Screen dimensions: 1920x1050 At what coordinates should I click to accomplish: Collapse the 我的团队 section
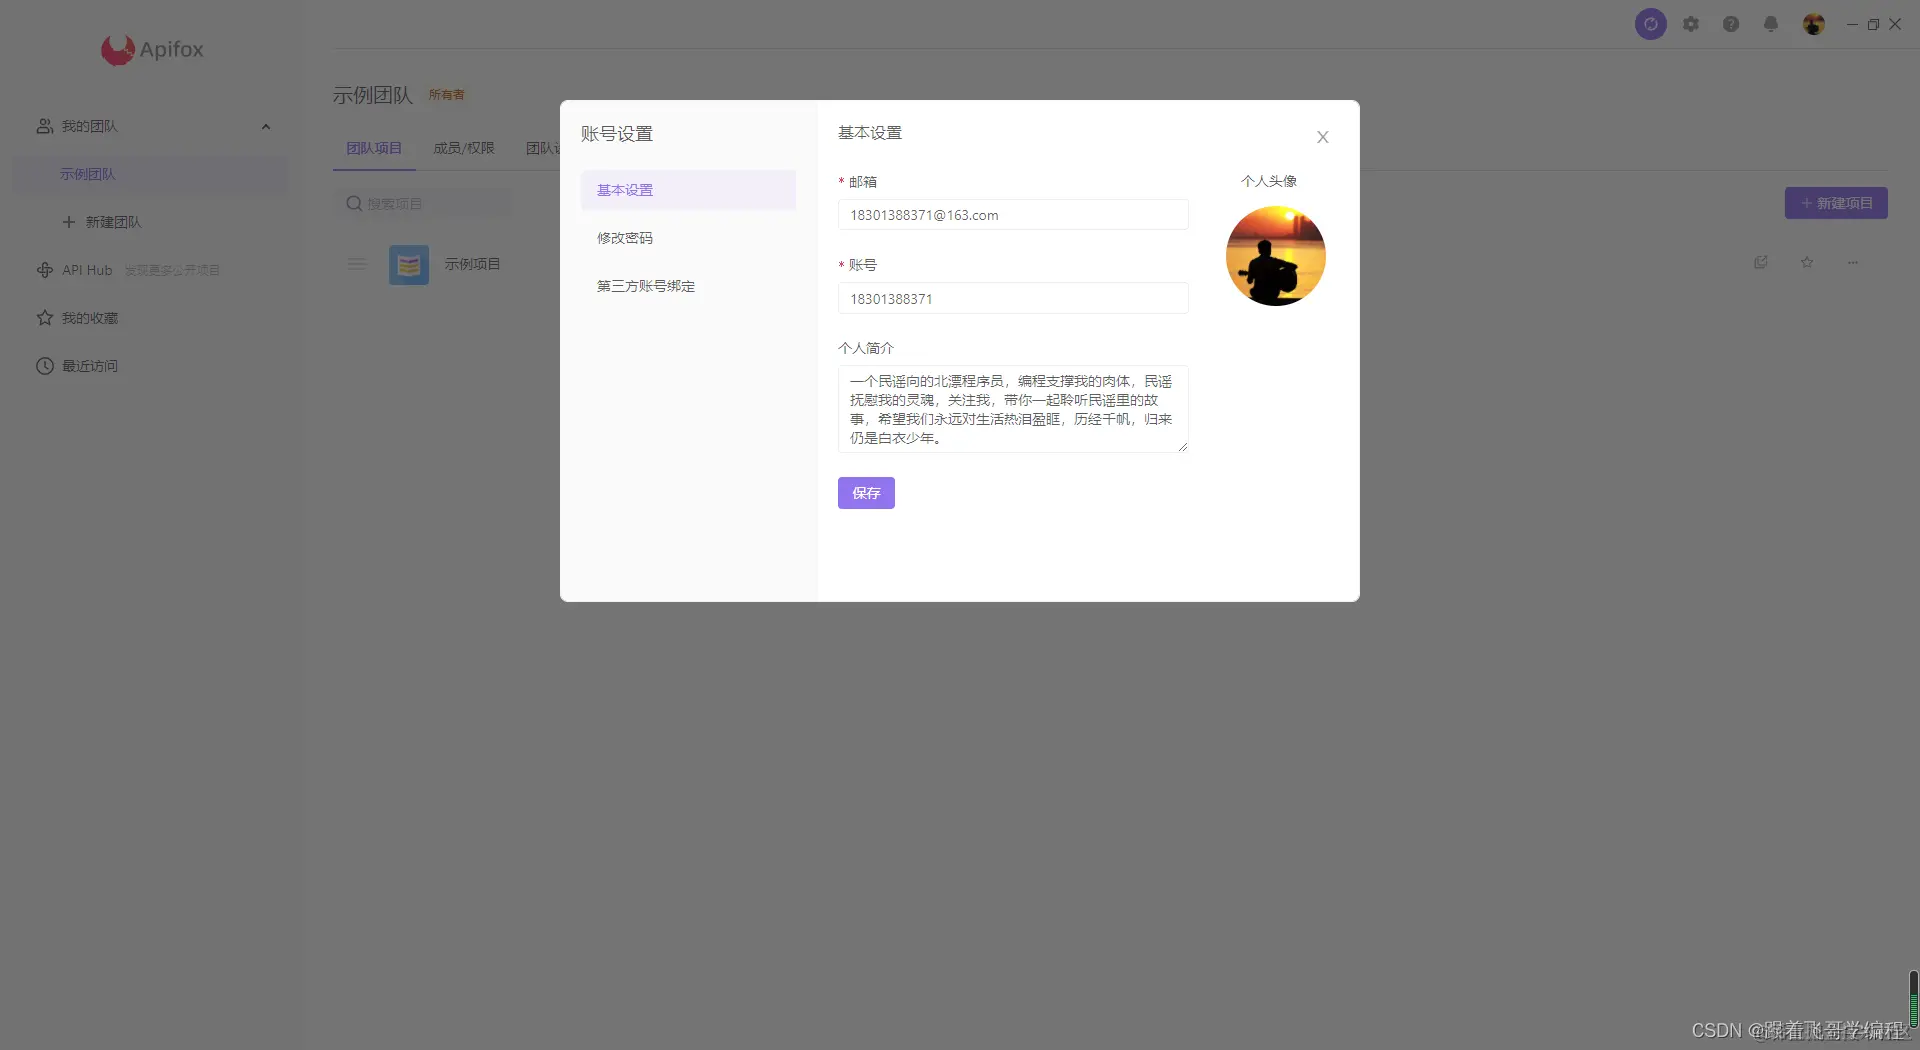[266, 127]
